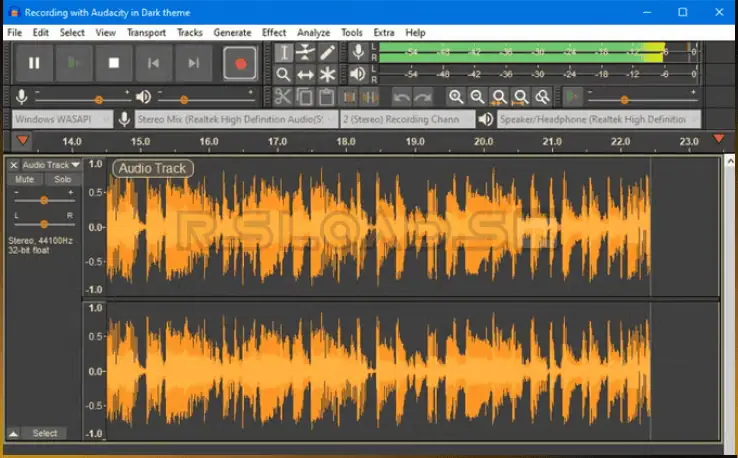Select the Selection (I-beam) tool
The height and width of the screenshot is (458, 738).
[283, 52]
